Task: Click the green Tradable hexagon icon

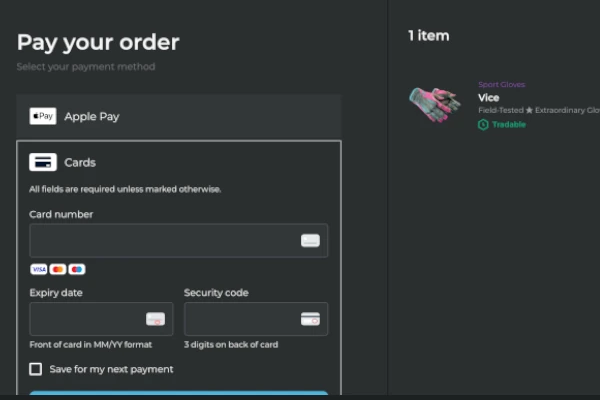Action: 483,125
